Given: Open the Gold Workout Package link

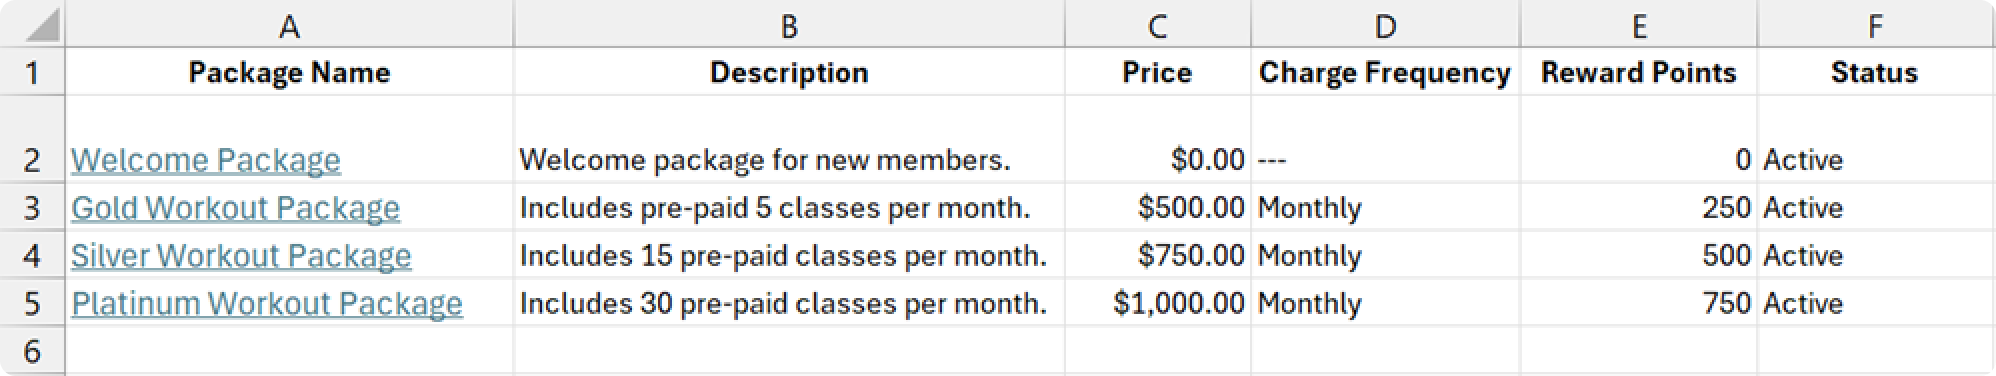Looking at the screenshot, I should point(235,208).
